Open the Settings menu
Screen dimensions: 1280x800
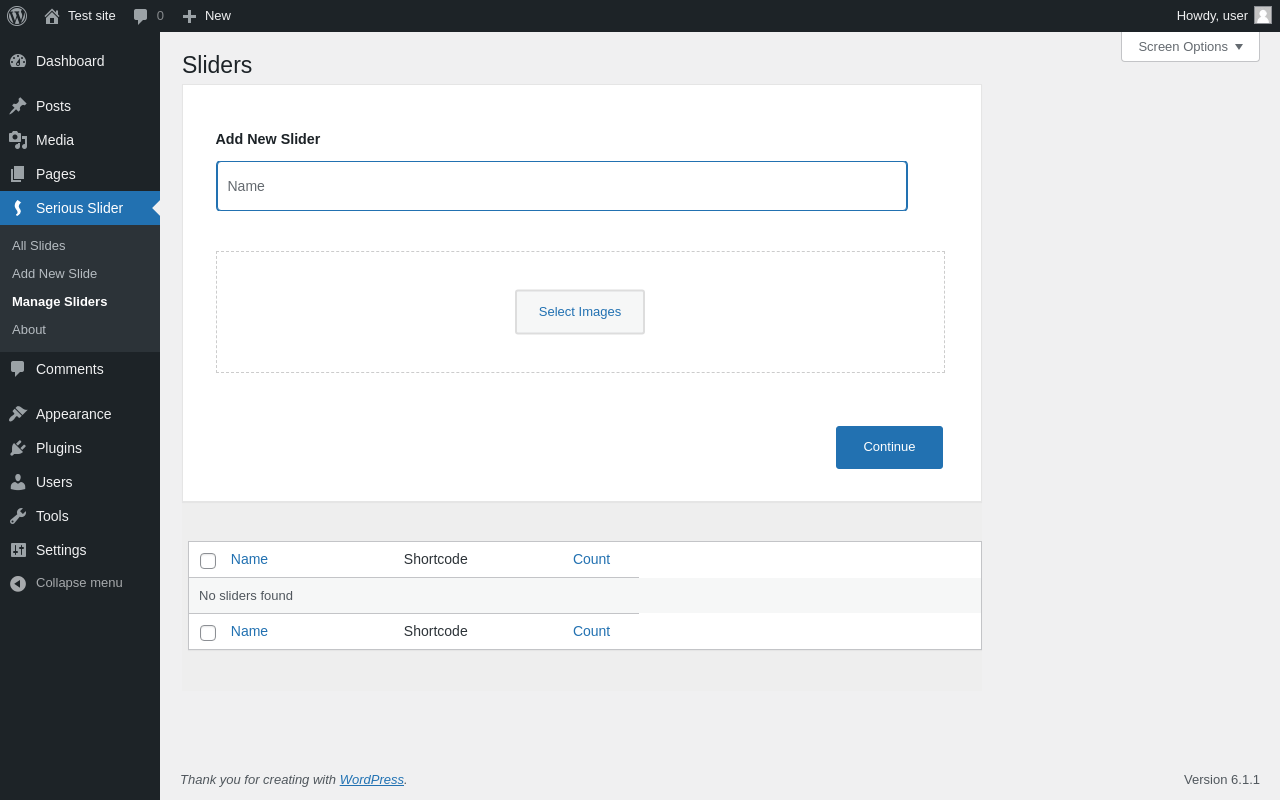(80, 550)
